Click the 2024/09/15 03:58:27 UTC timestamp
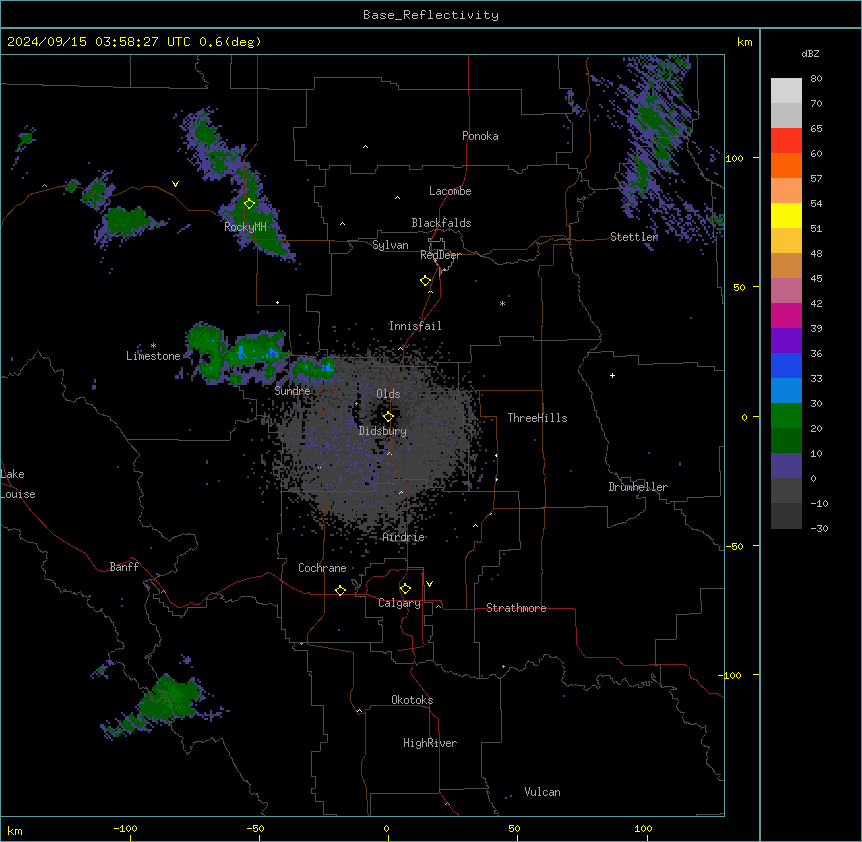862x842 pixels. (98, 42)
